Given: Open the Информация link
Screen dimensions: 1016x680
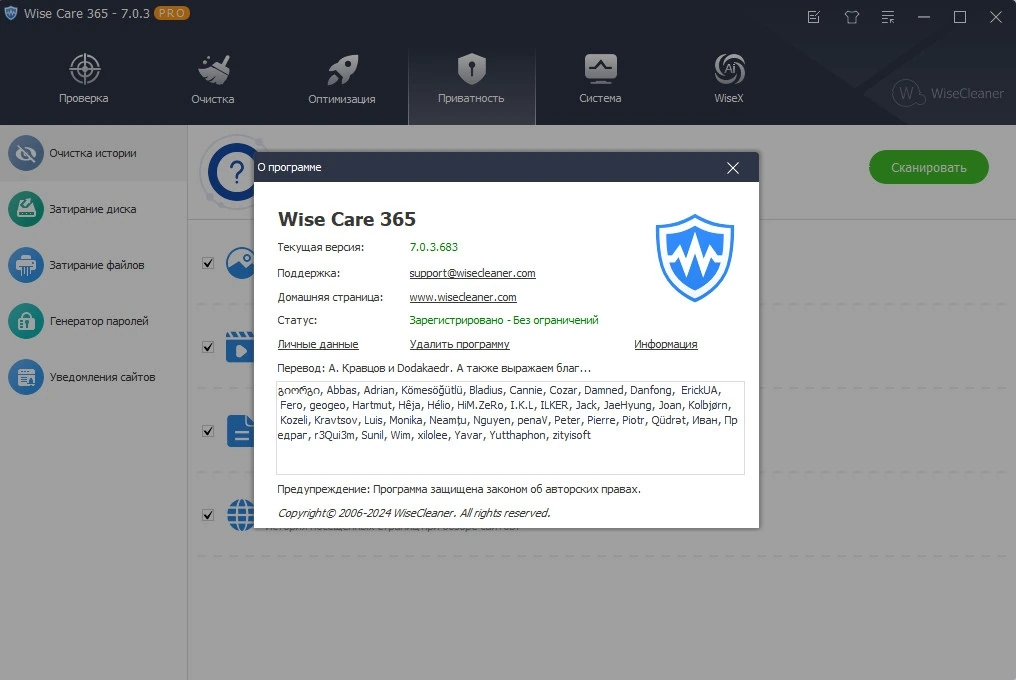Looking at the screenshot, I should pos(665,344).
